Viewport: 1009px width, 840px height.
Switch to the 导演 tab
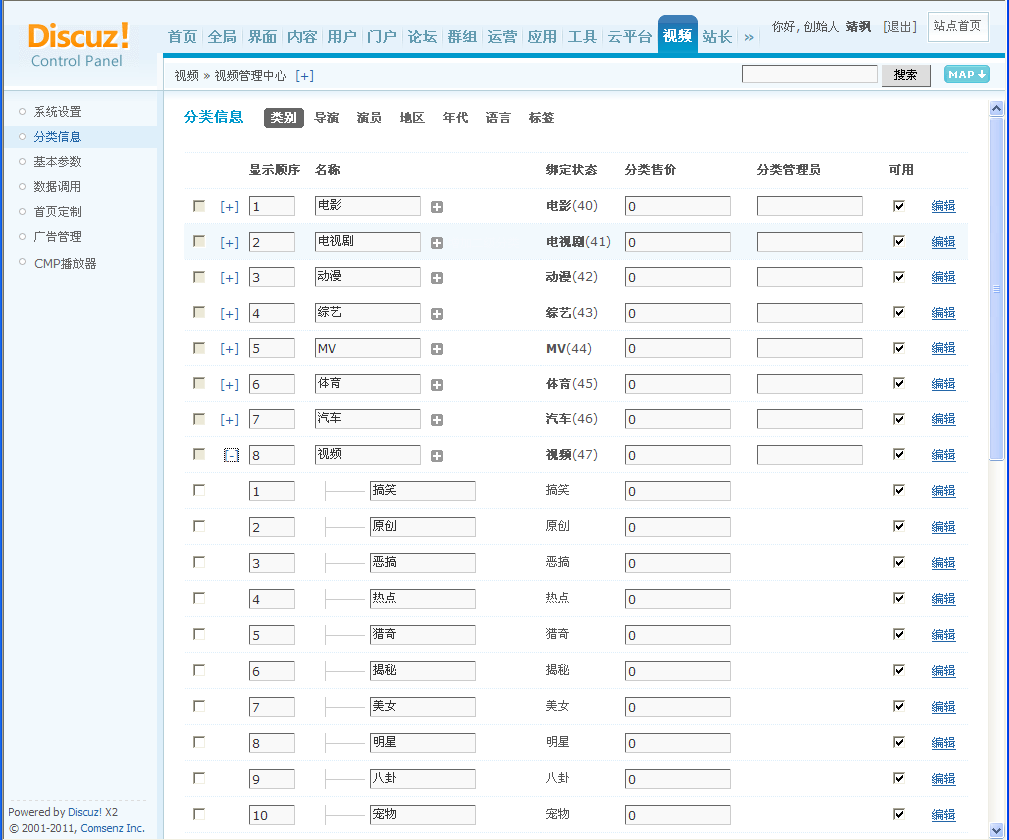pos(326,118)
